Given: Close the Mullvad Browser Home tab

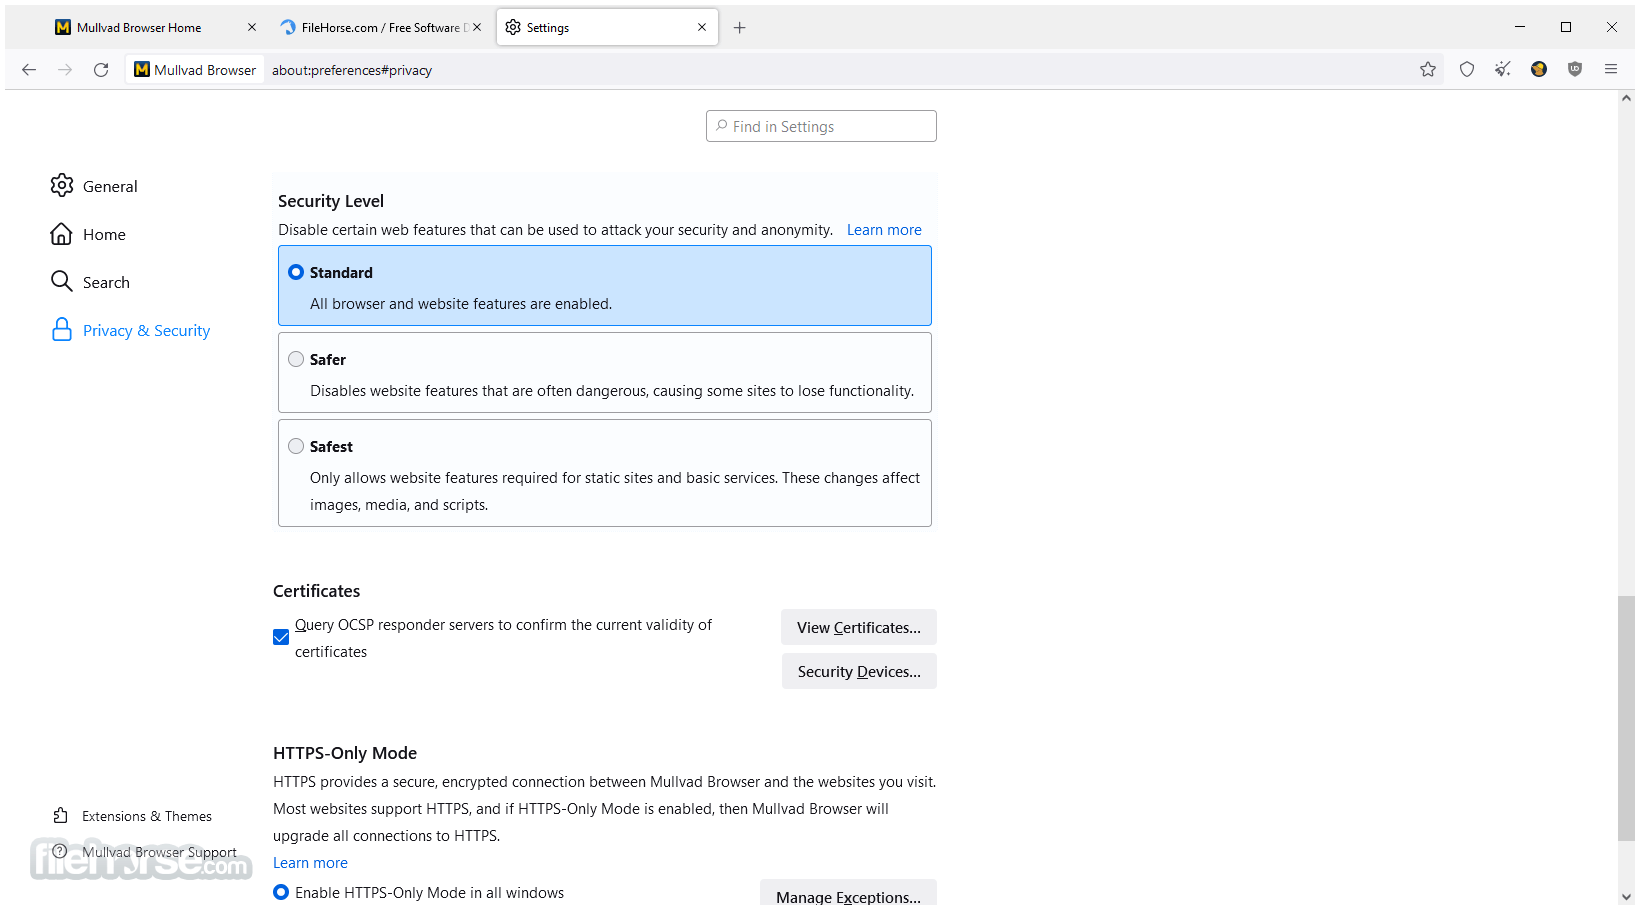Looking at the screenshot, I should 252,28.
